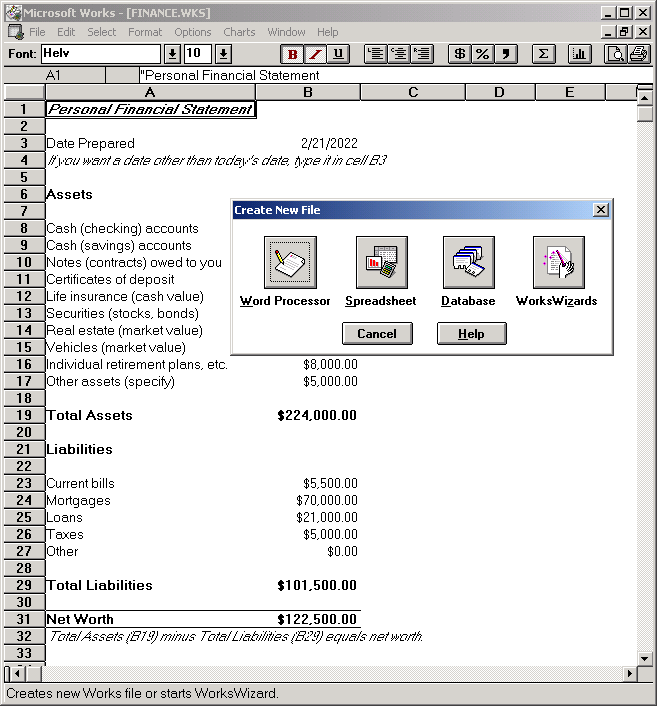Toggle italic formatting button
Screen dimensions: 657x706
(x=315, y=54)
